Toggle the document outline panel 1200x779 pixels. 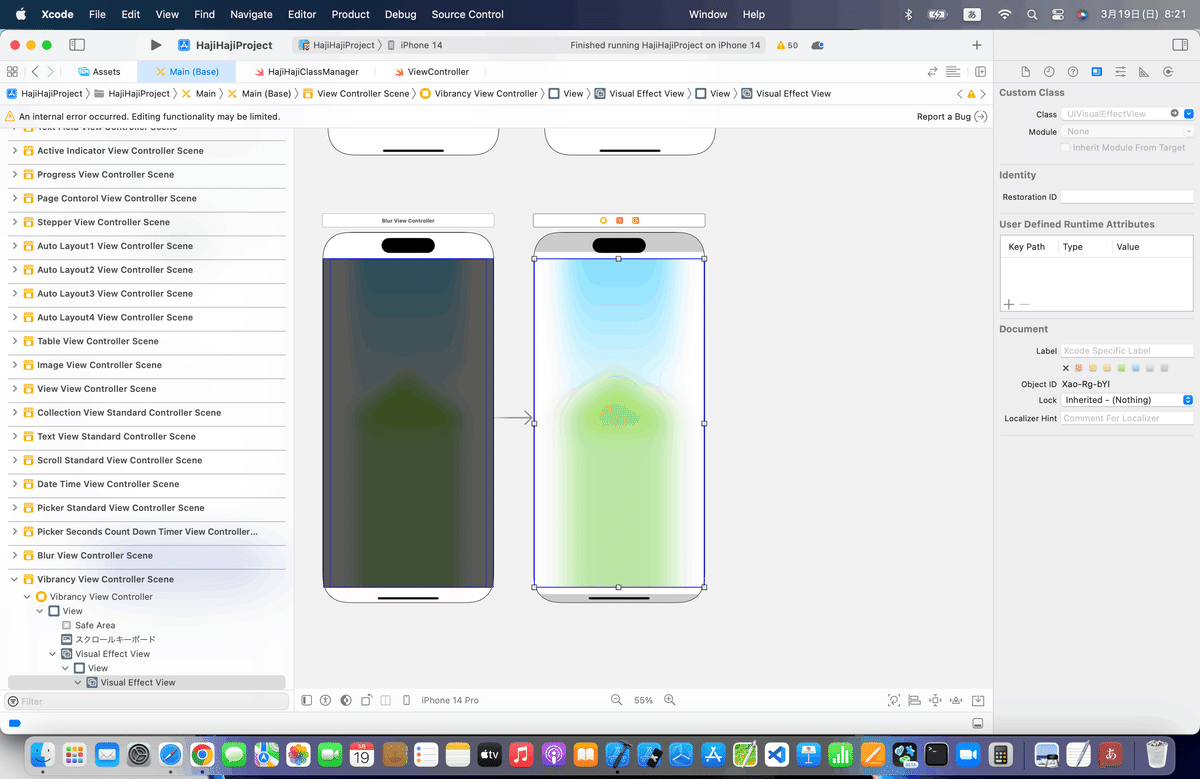[307, 700]
